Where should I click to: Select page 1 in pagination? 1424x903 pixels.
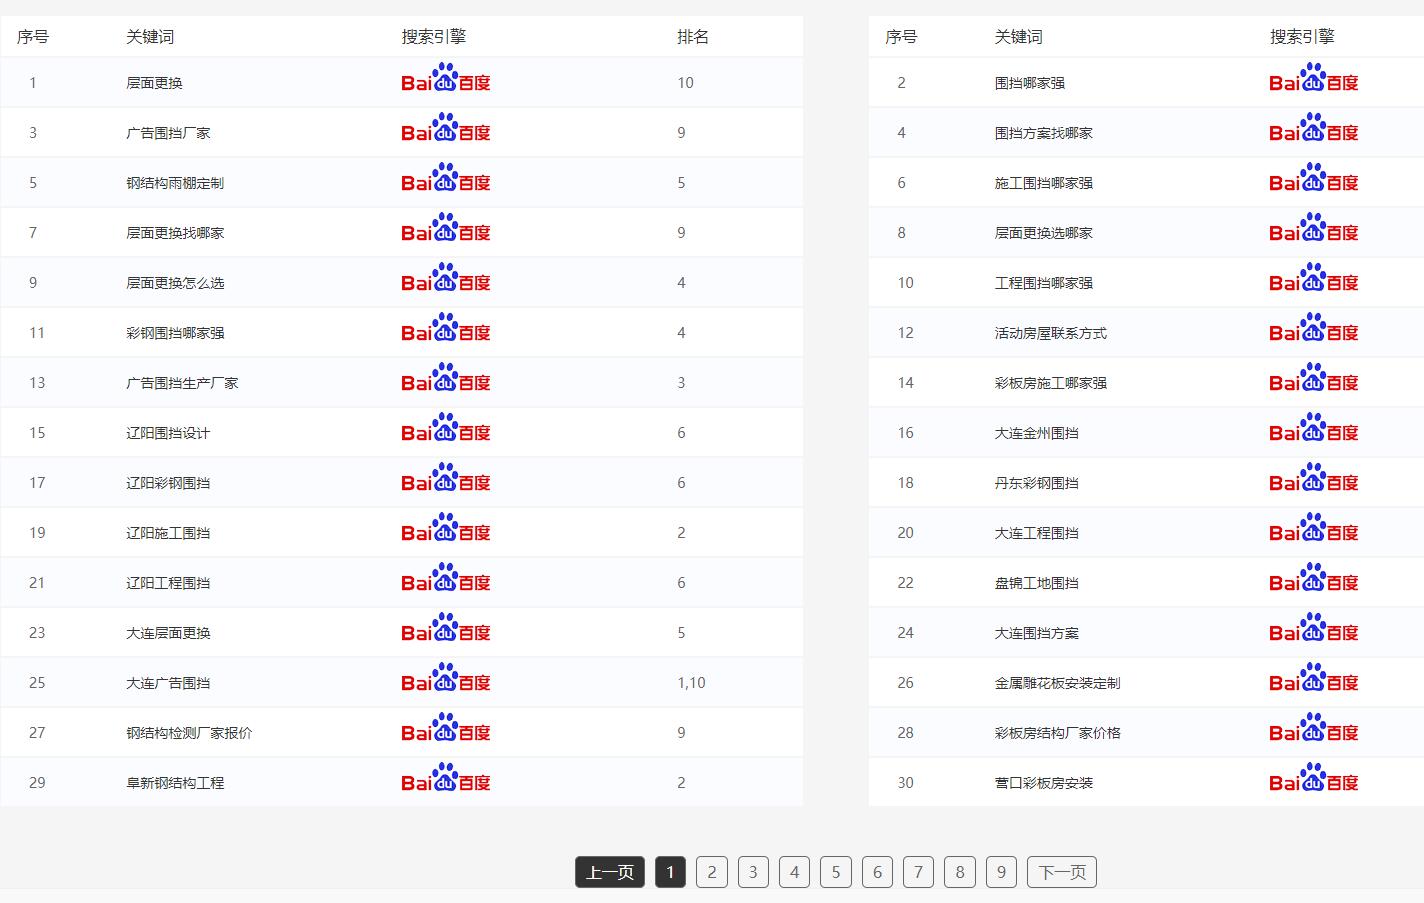tap(671, 872)
